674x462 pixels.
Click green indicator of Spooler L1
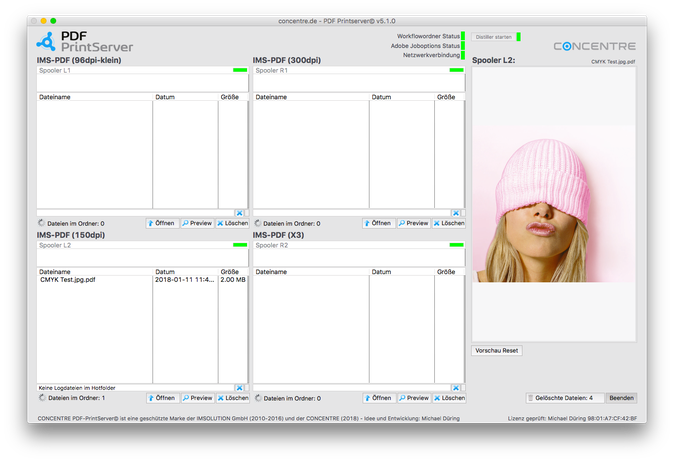(x=240, y=70)
